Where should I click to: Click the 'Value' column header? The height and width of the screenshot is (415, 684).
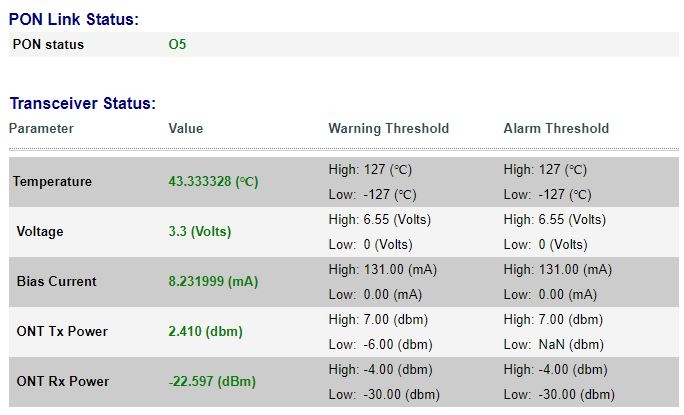point(185,129)
